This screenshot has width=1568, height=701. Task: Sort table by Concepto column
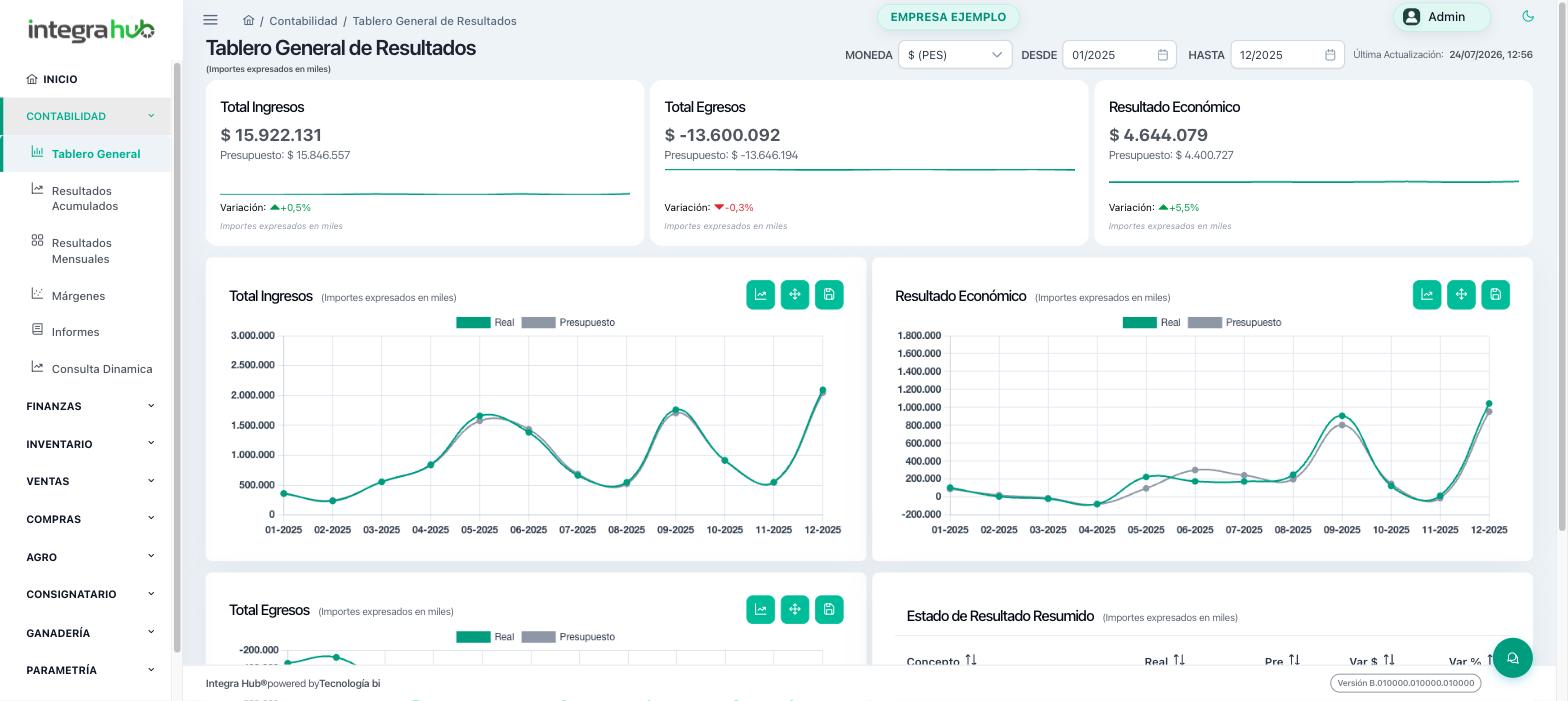pos(941,661)
